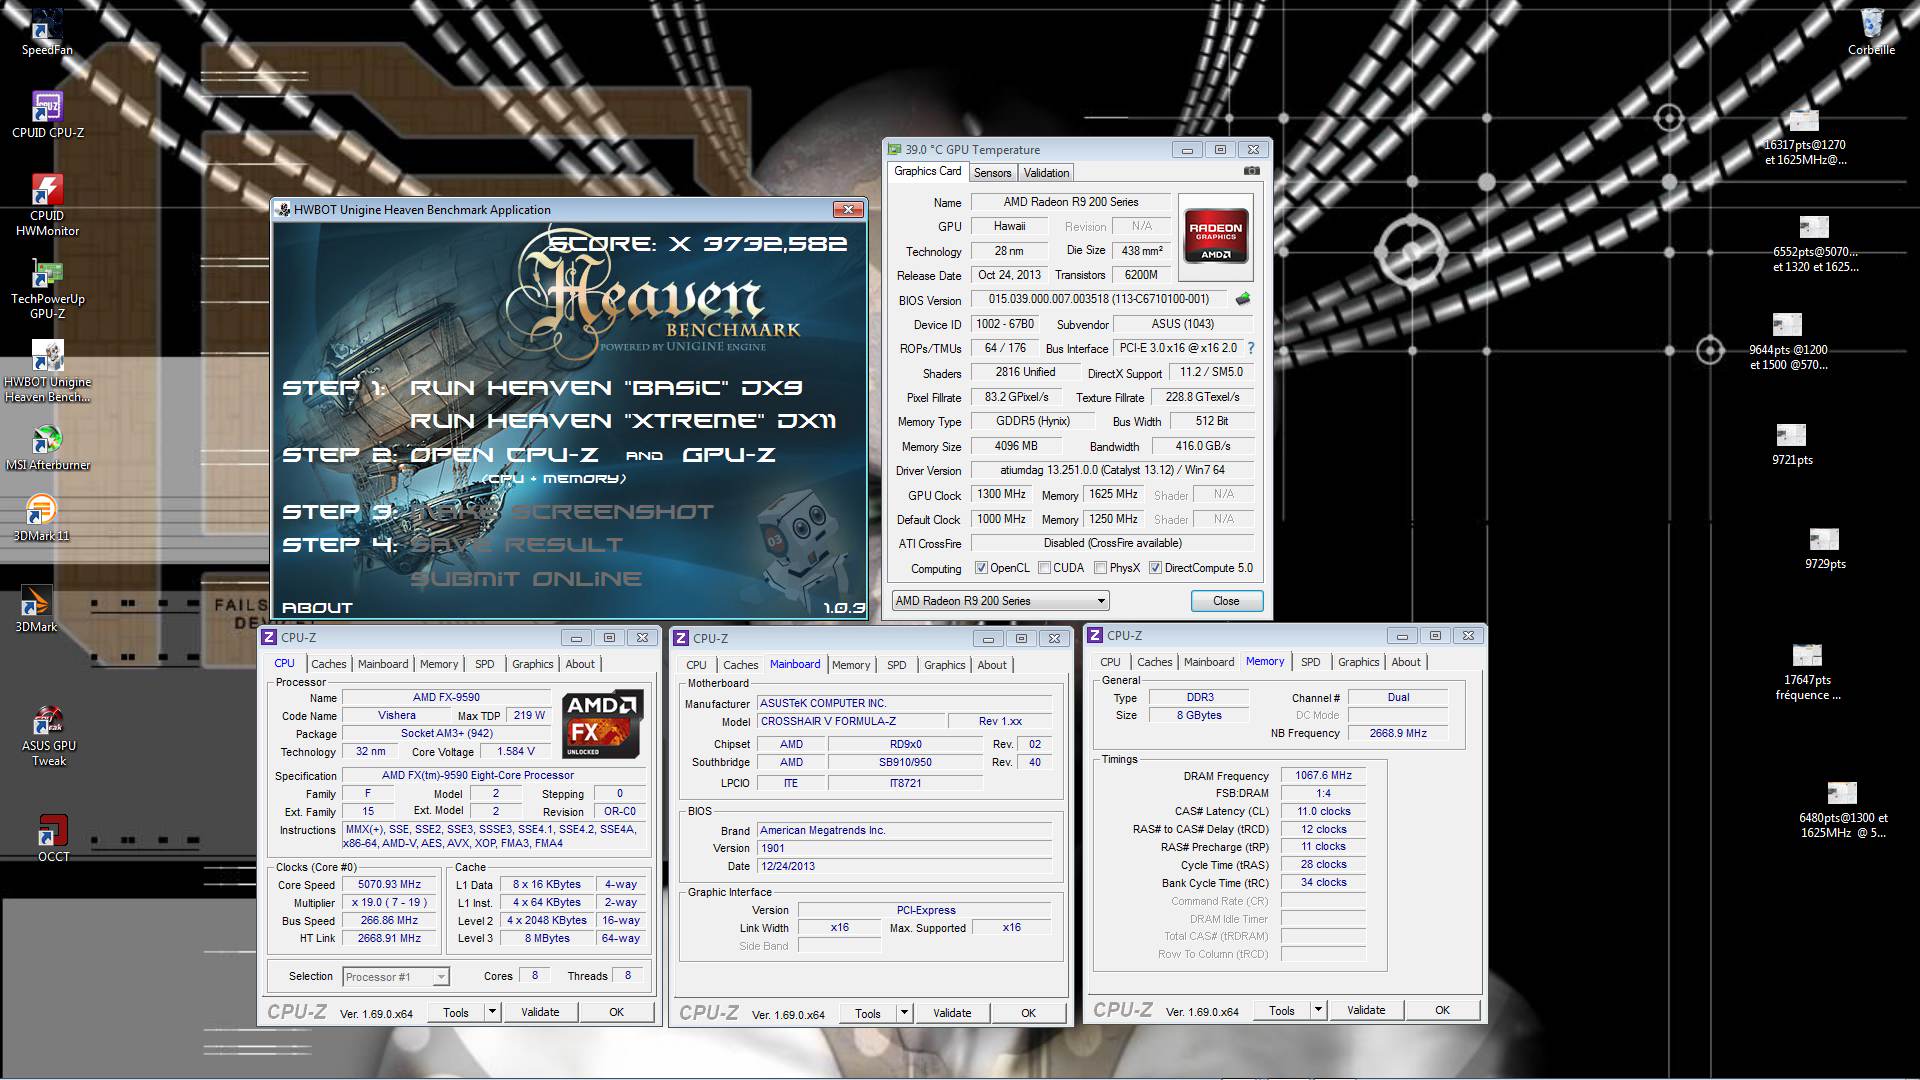The width and height of the screenshot is (1920, 1080).
Task: Launch CPUID CPU-Z desktop icon
Action: tap(48, 114)
